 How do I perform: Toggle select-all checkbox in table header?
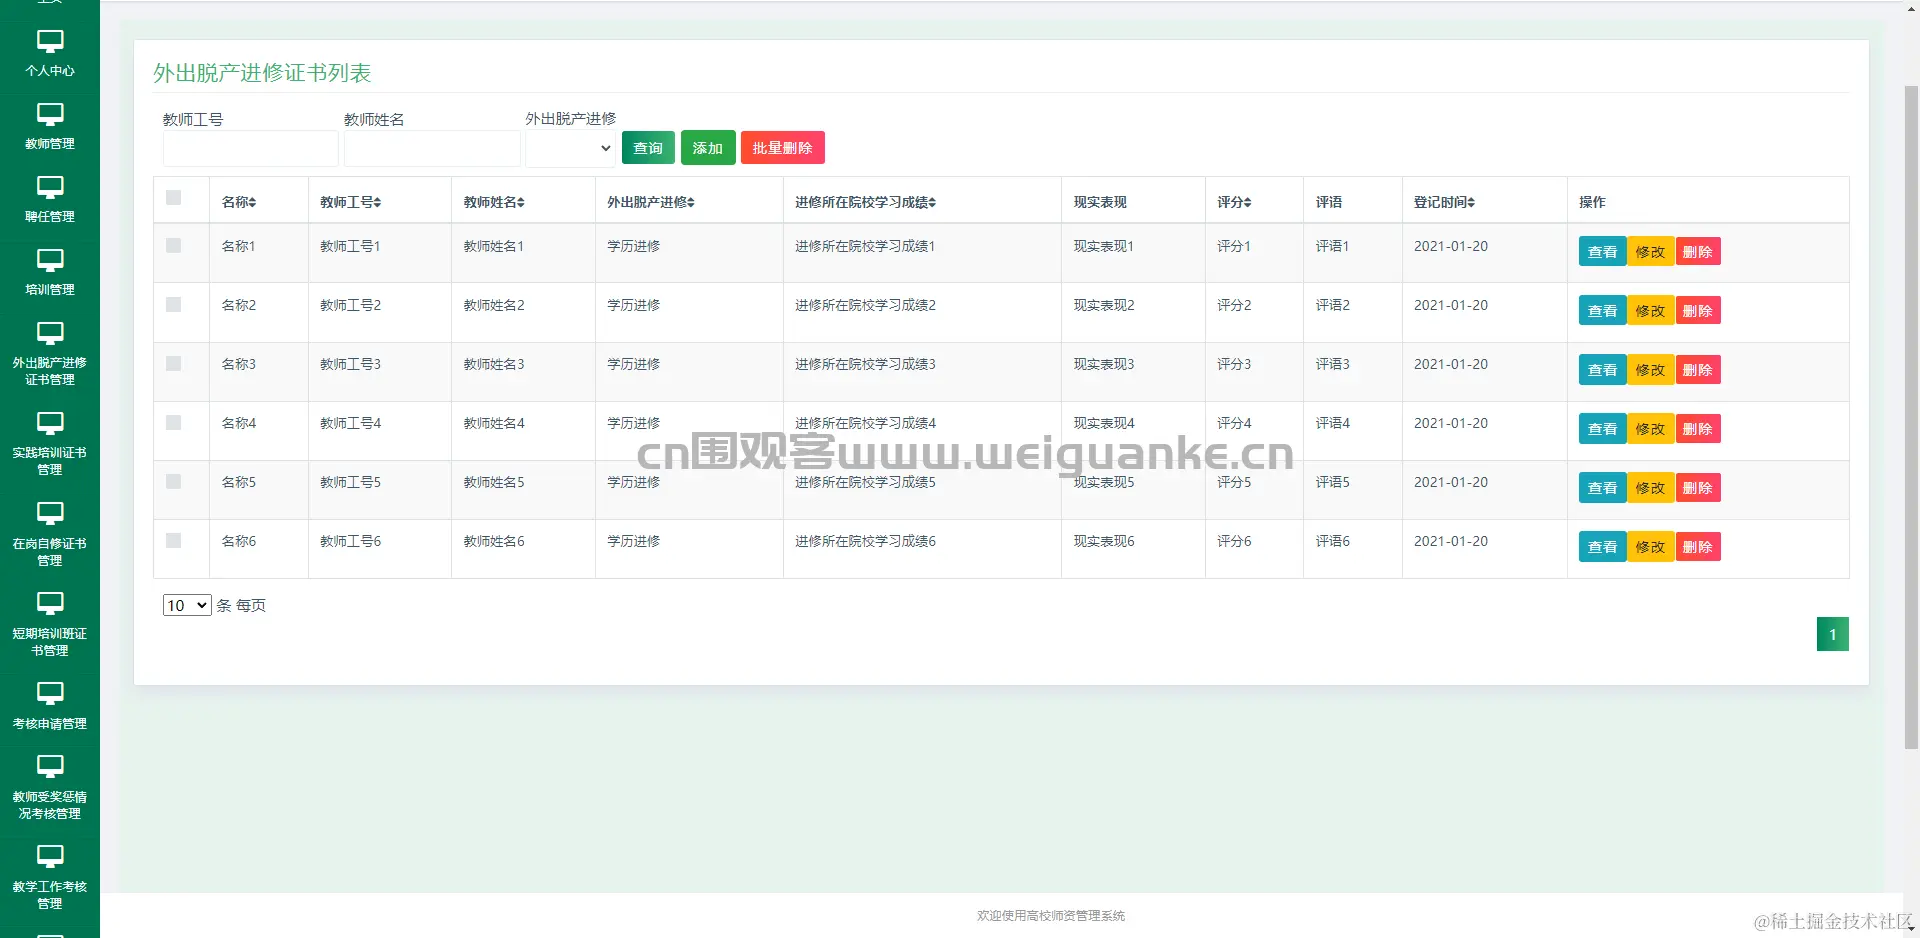(x=174, y=198)
